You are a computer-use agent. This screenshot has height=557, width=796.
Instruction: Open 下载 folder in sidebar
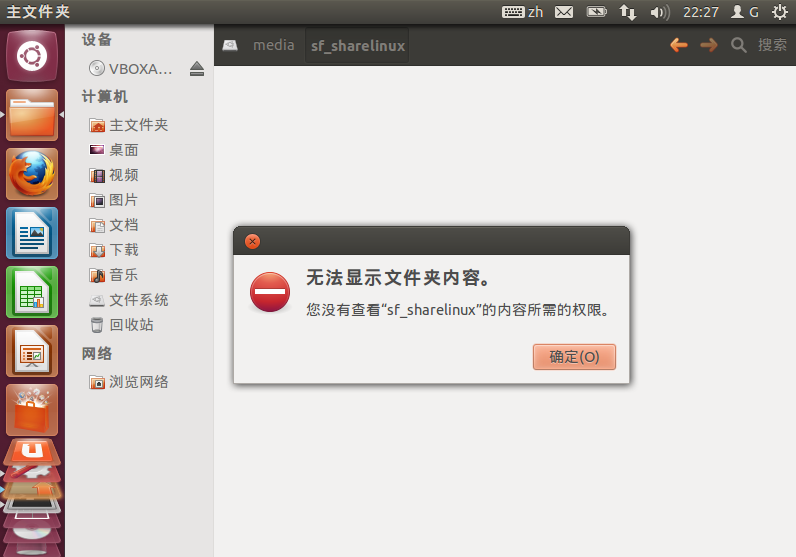click(114, 250)
